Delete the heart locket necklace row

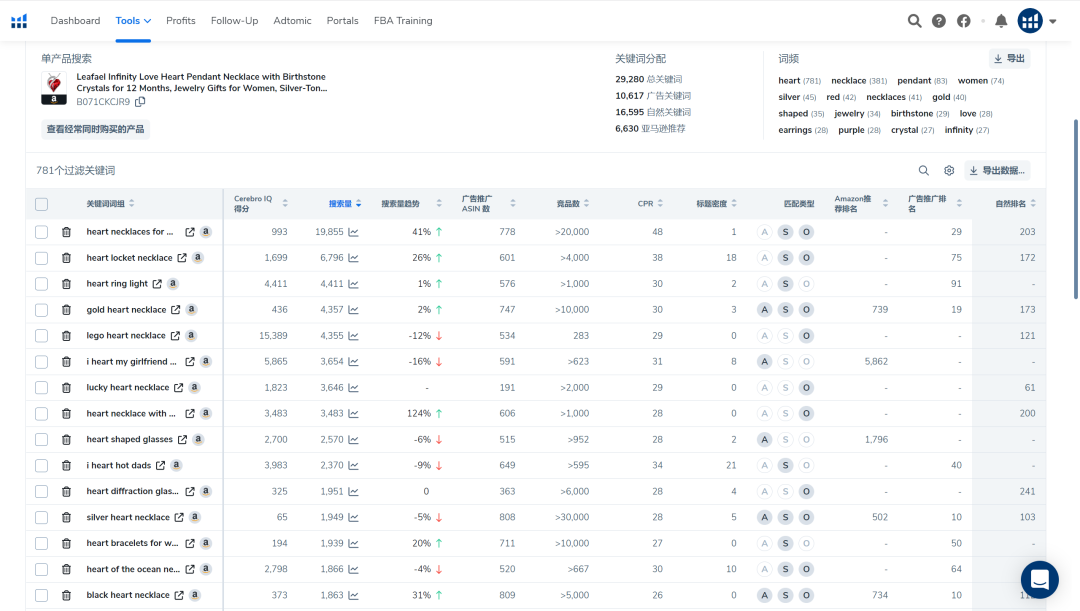[x=66, y=258]
